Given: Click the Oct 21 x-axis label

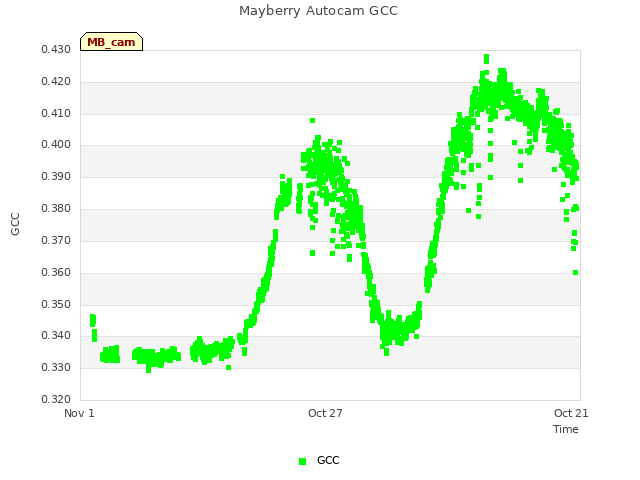Looking at the screenshot, I should [x=571, y=413].
